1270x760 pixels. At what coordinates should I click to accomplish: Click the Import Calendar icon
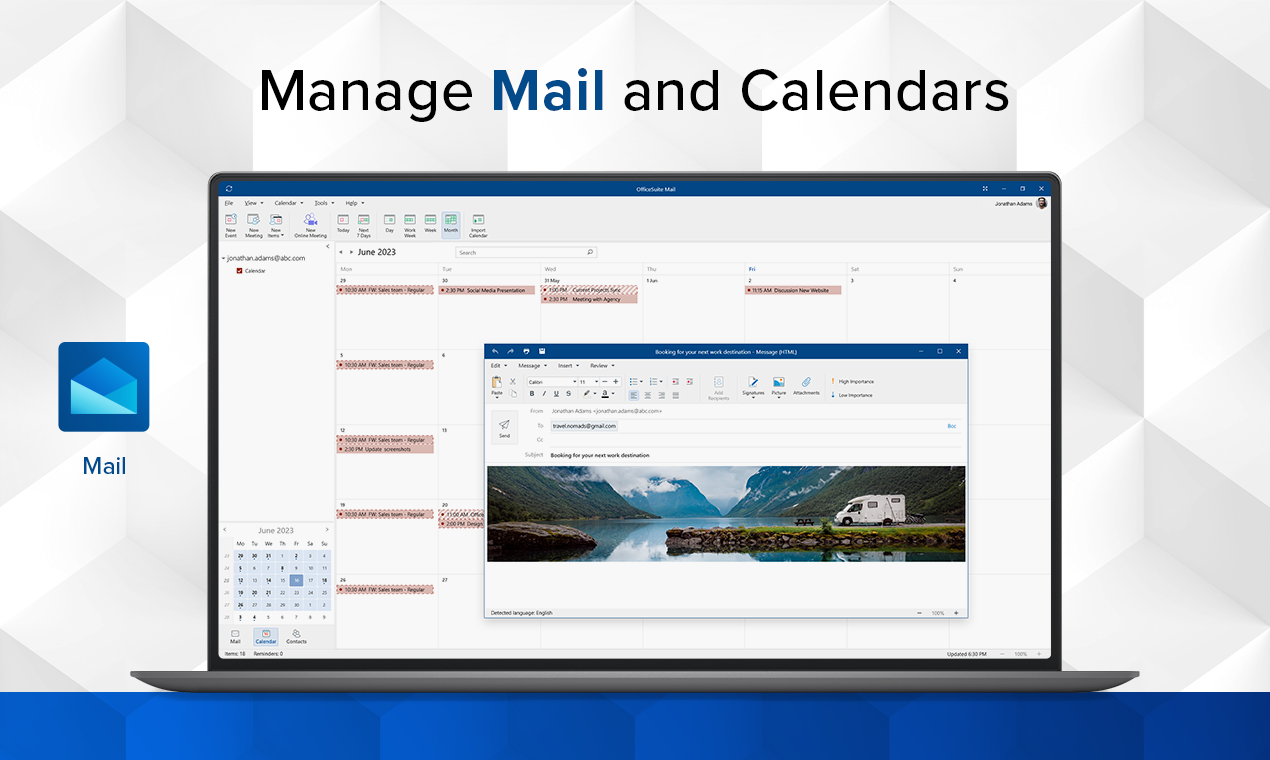478,219
